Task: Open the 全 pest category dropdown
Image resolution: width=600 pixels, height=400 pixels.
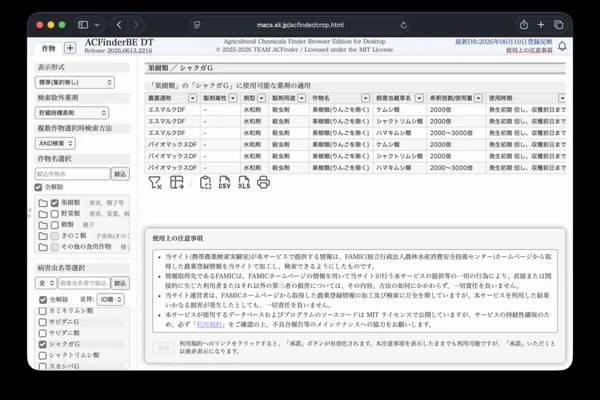Action: (46, 283)
